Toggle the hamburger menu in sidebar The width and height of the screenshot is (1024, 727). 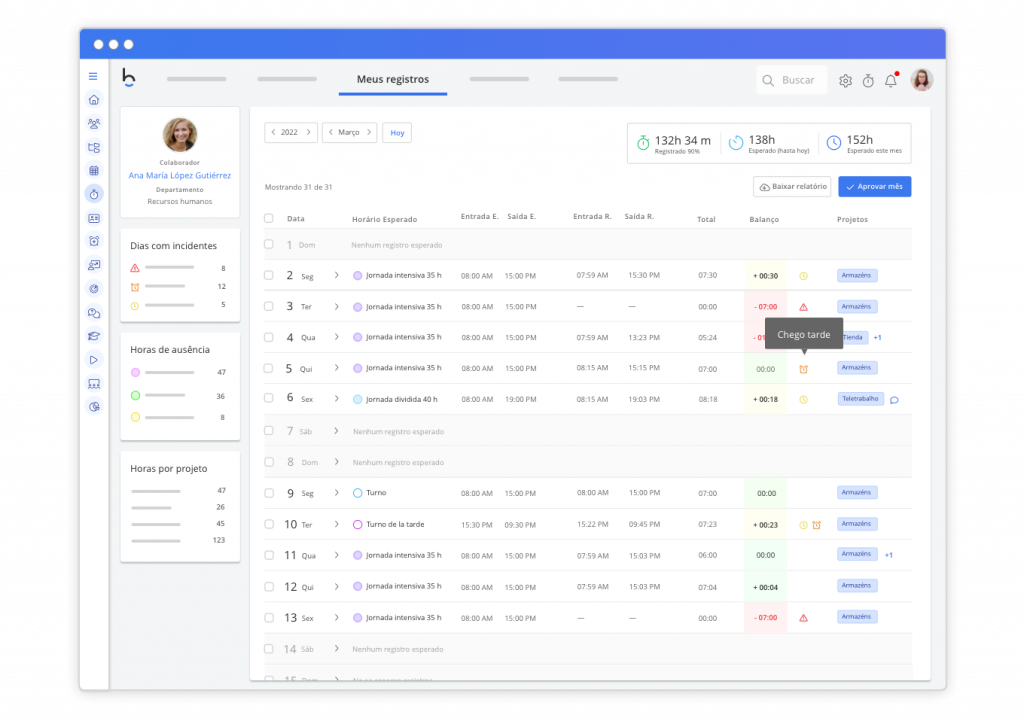click(x=93, y=76)
